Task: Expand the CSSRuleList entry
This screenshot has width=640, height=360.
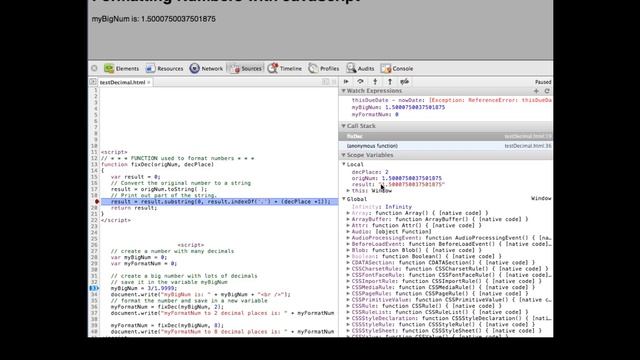Action: click(348, 312)
